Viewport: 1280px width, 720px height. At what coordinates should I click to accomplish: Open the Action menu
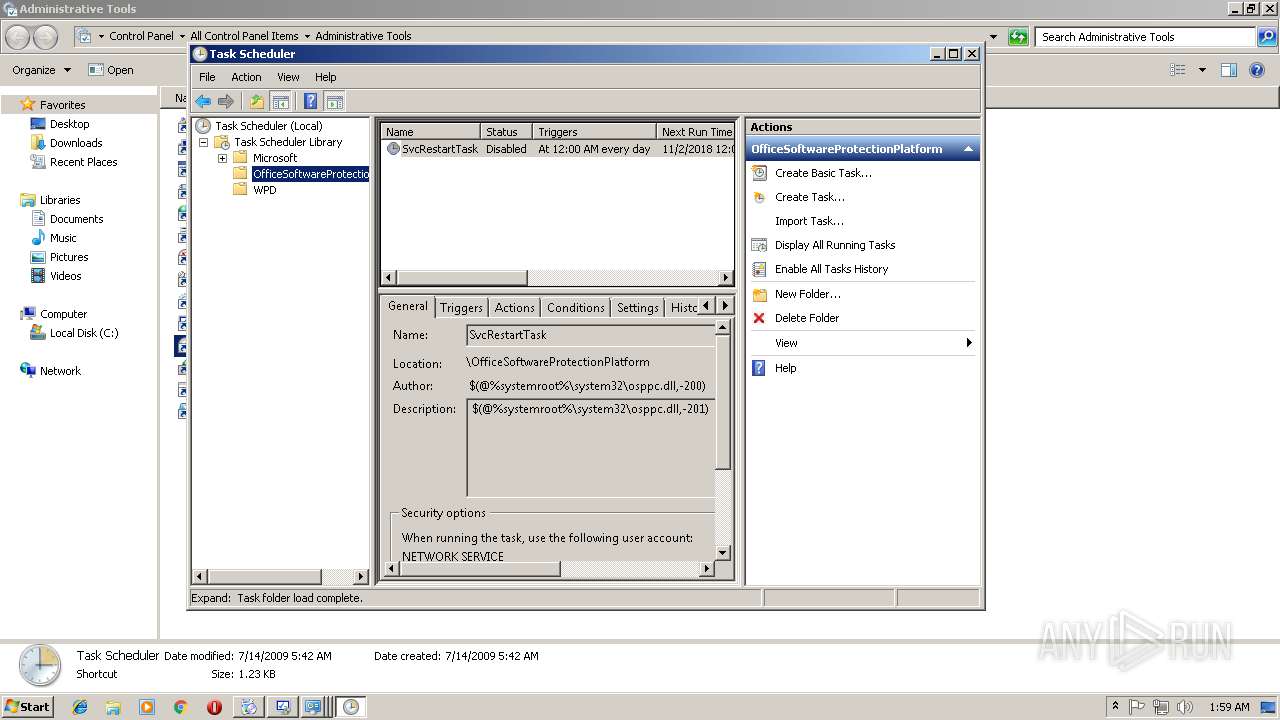click(246, 77)
